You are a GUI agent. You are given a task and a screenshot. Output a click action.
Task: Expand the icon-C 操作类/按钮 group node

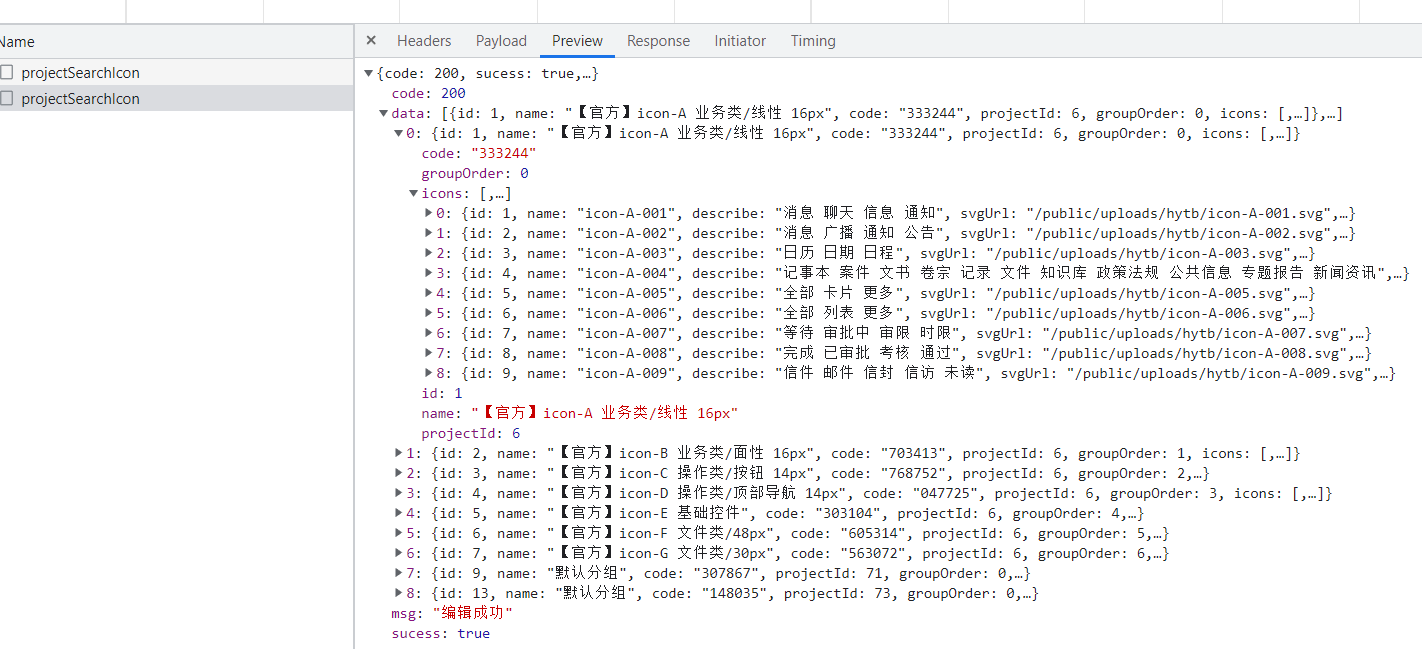pos(399,473)
